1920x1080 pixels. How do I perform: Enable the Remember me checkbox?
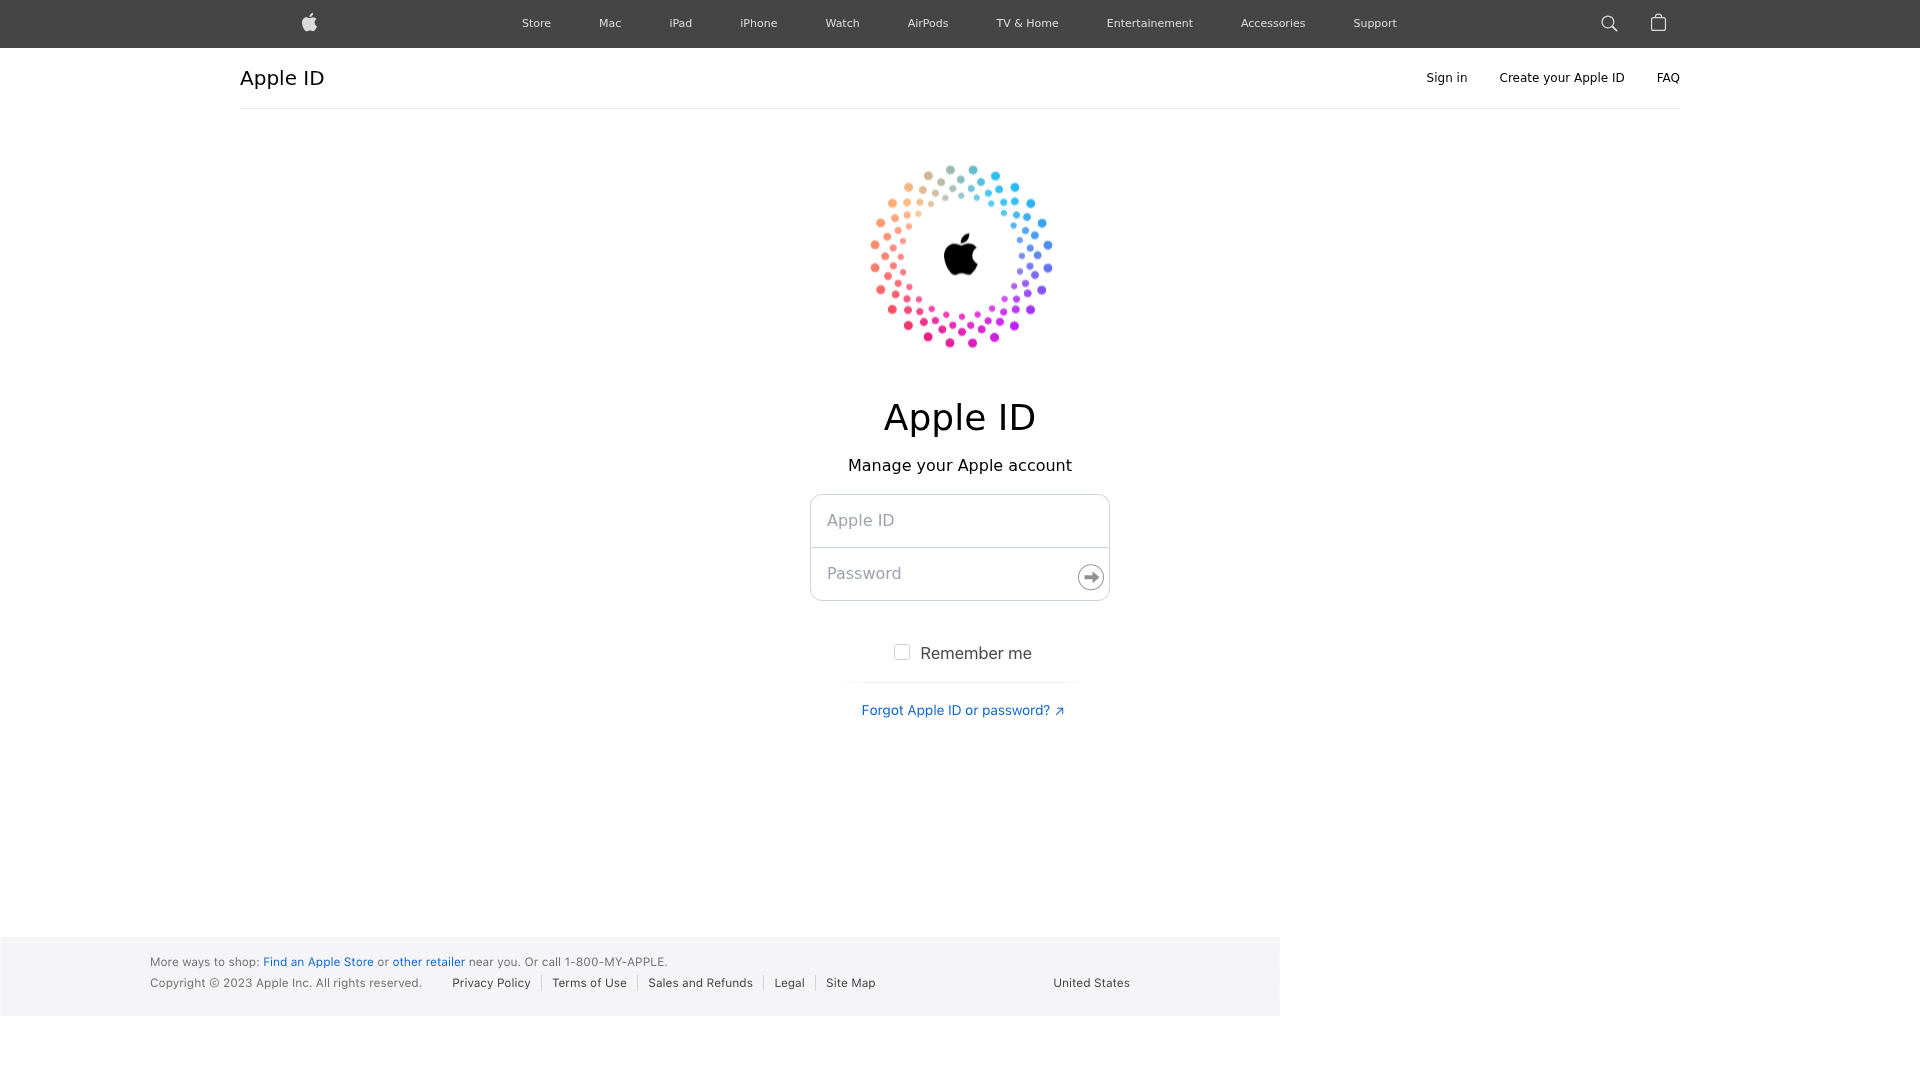902,652
